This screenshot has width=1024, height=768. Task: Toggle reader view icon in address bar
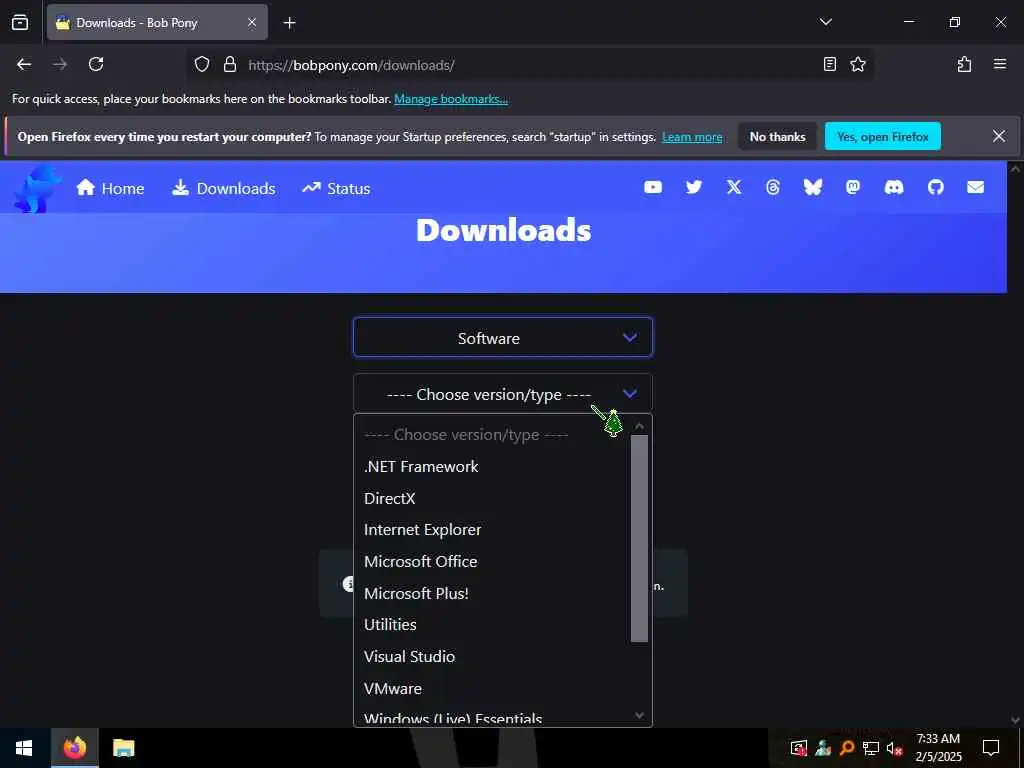point(829,64)
